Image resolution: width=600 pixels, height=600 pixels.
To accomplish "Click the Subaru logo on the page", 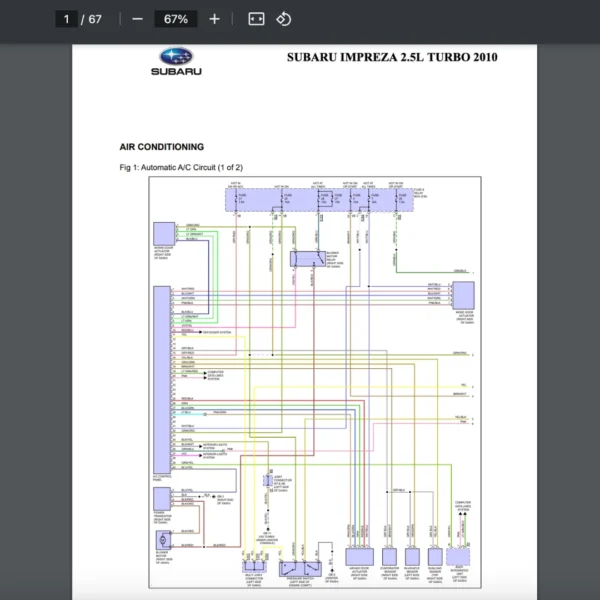I will point(176,63).
